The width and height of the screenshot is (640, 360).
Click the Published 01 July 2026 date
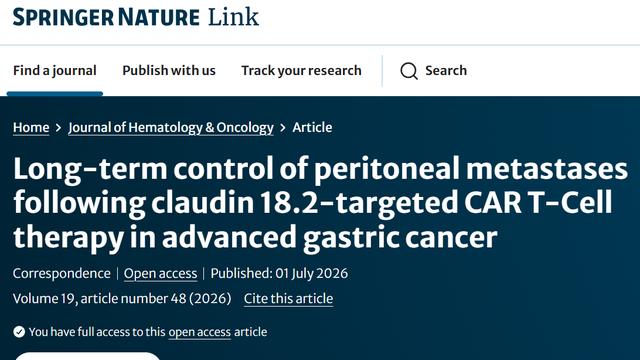(279, 273)
